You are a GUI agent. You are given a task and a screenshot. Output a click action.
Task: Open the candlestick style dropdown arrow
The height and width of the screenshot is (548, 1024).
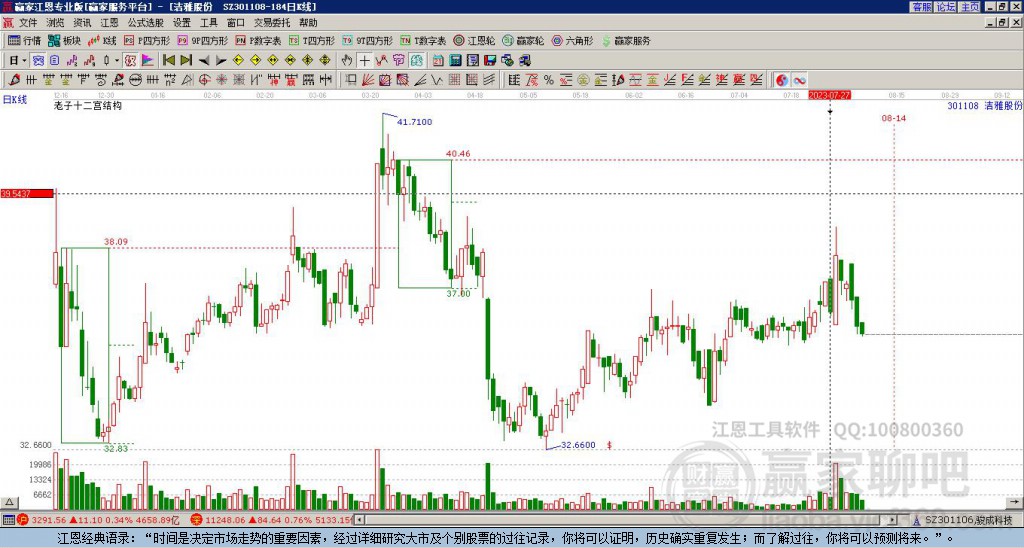click(117, 61)
